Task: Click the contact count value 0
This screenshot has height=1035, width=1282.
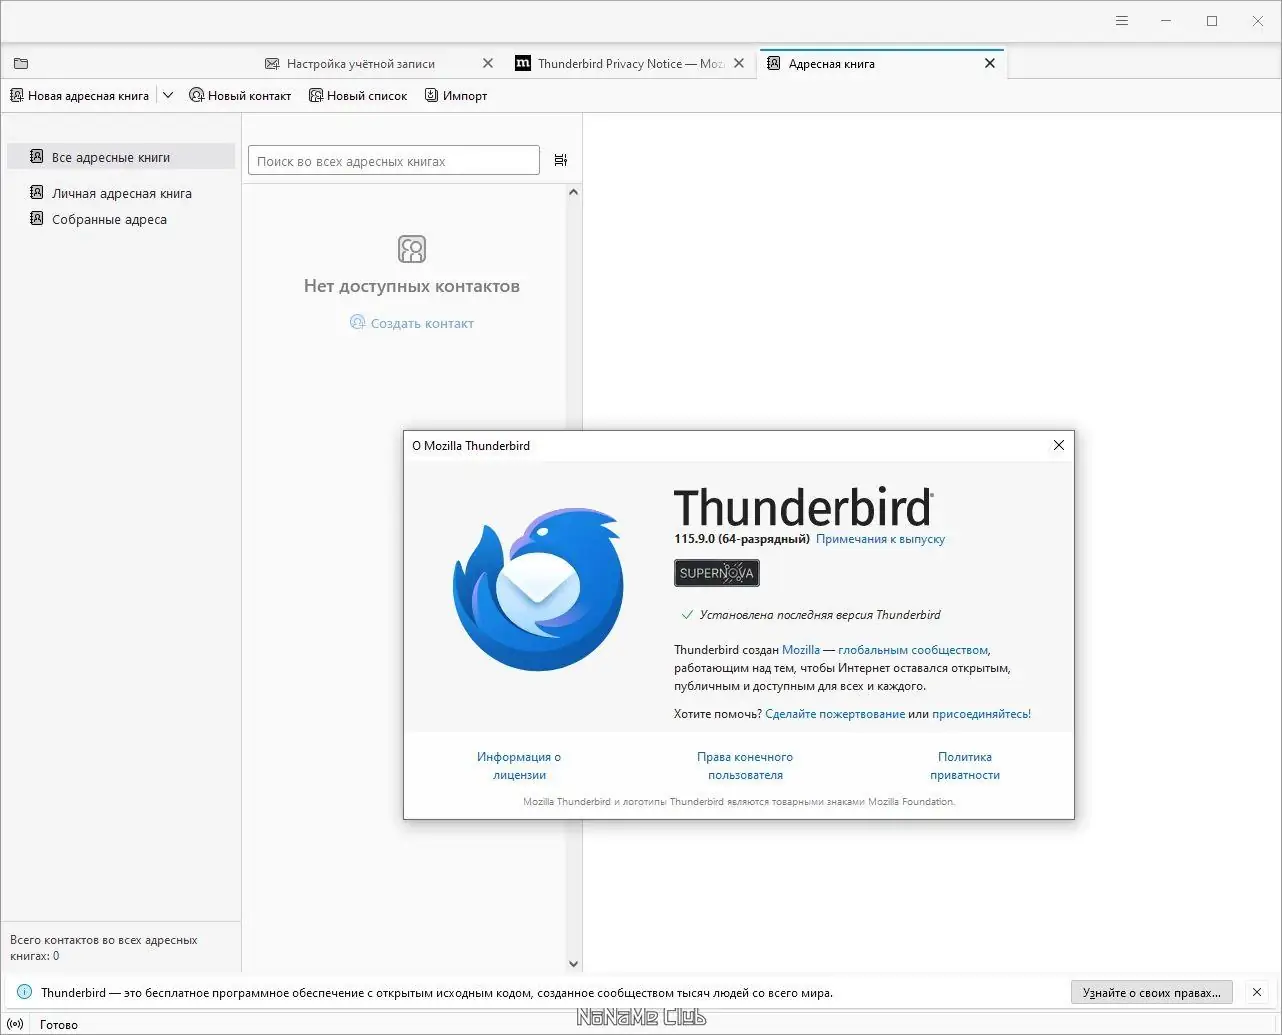Action: [56, 956]
